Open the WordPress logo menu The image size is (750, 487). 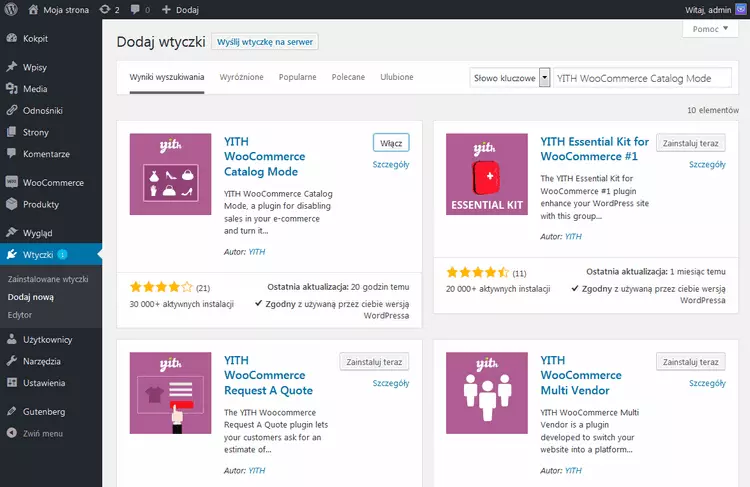click(11, 9)
